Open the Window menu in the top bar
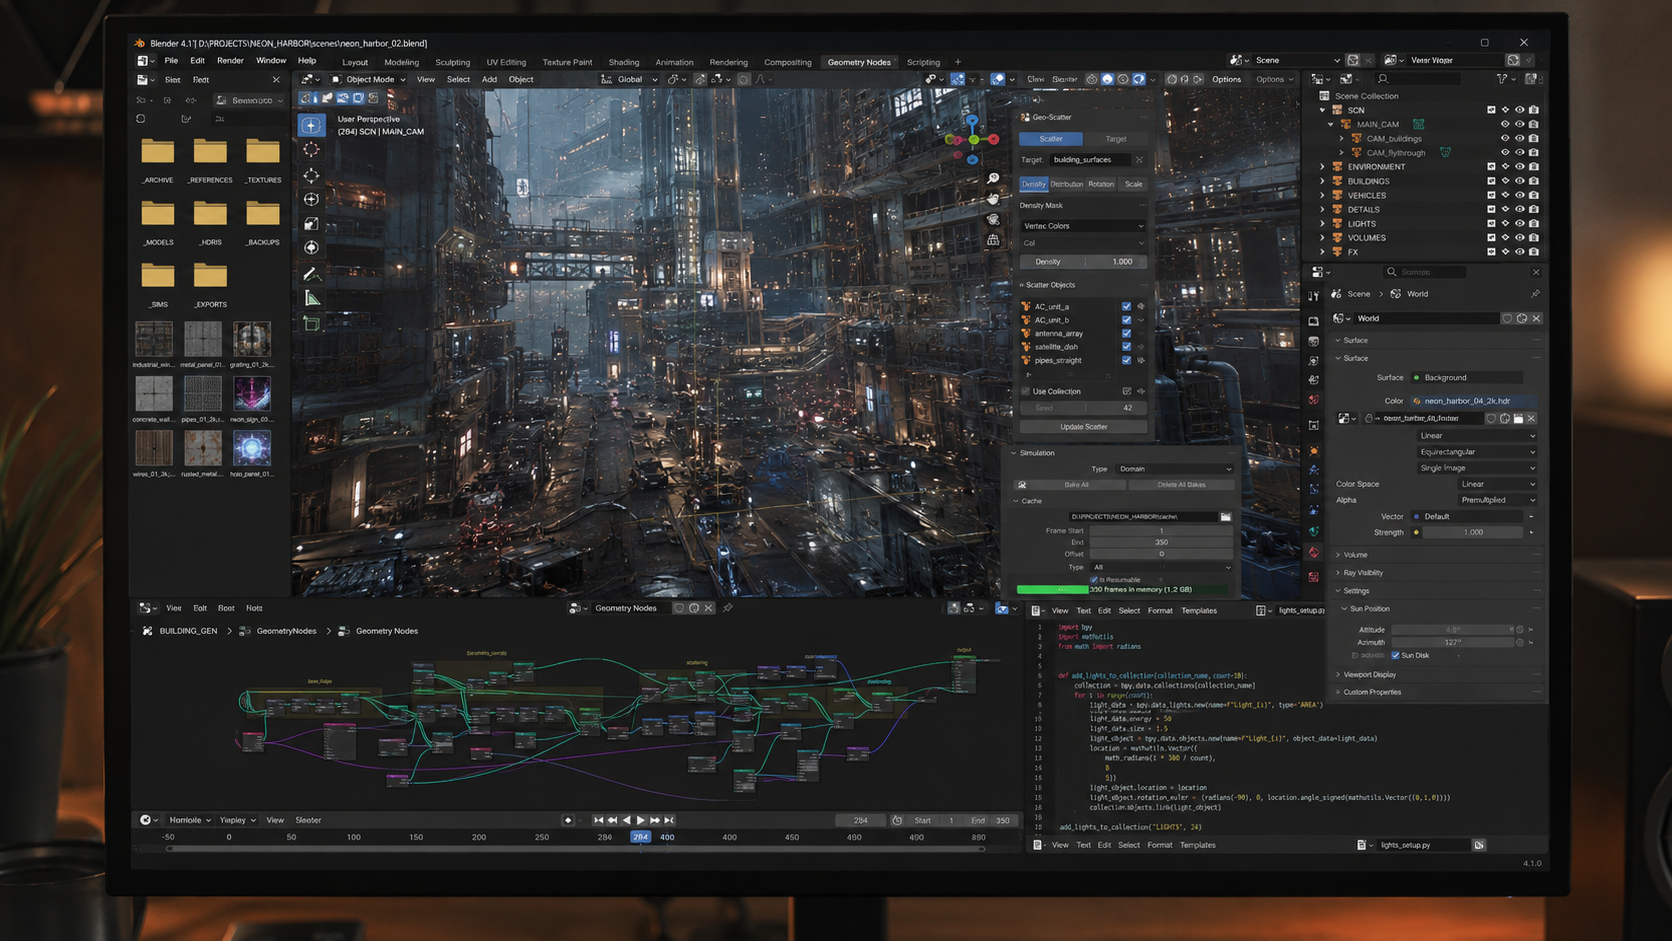 click(x=271, y=61)
